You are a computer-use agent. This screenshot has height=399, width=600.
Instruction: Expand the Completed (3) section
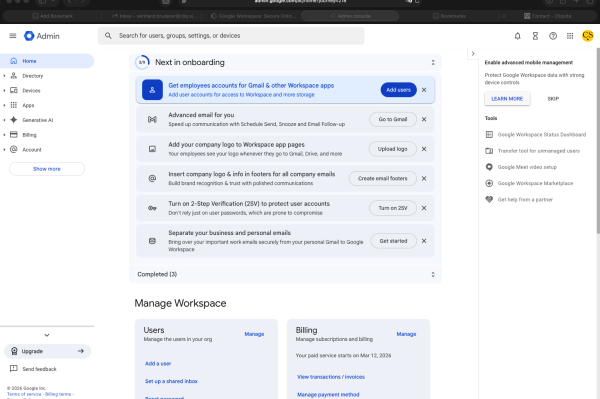(x=433, y=274)
